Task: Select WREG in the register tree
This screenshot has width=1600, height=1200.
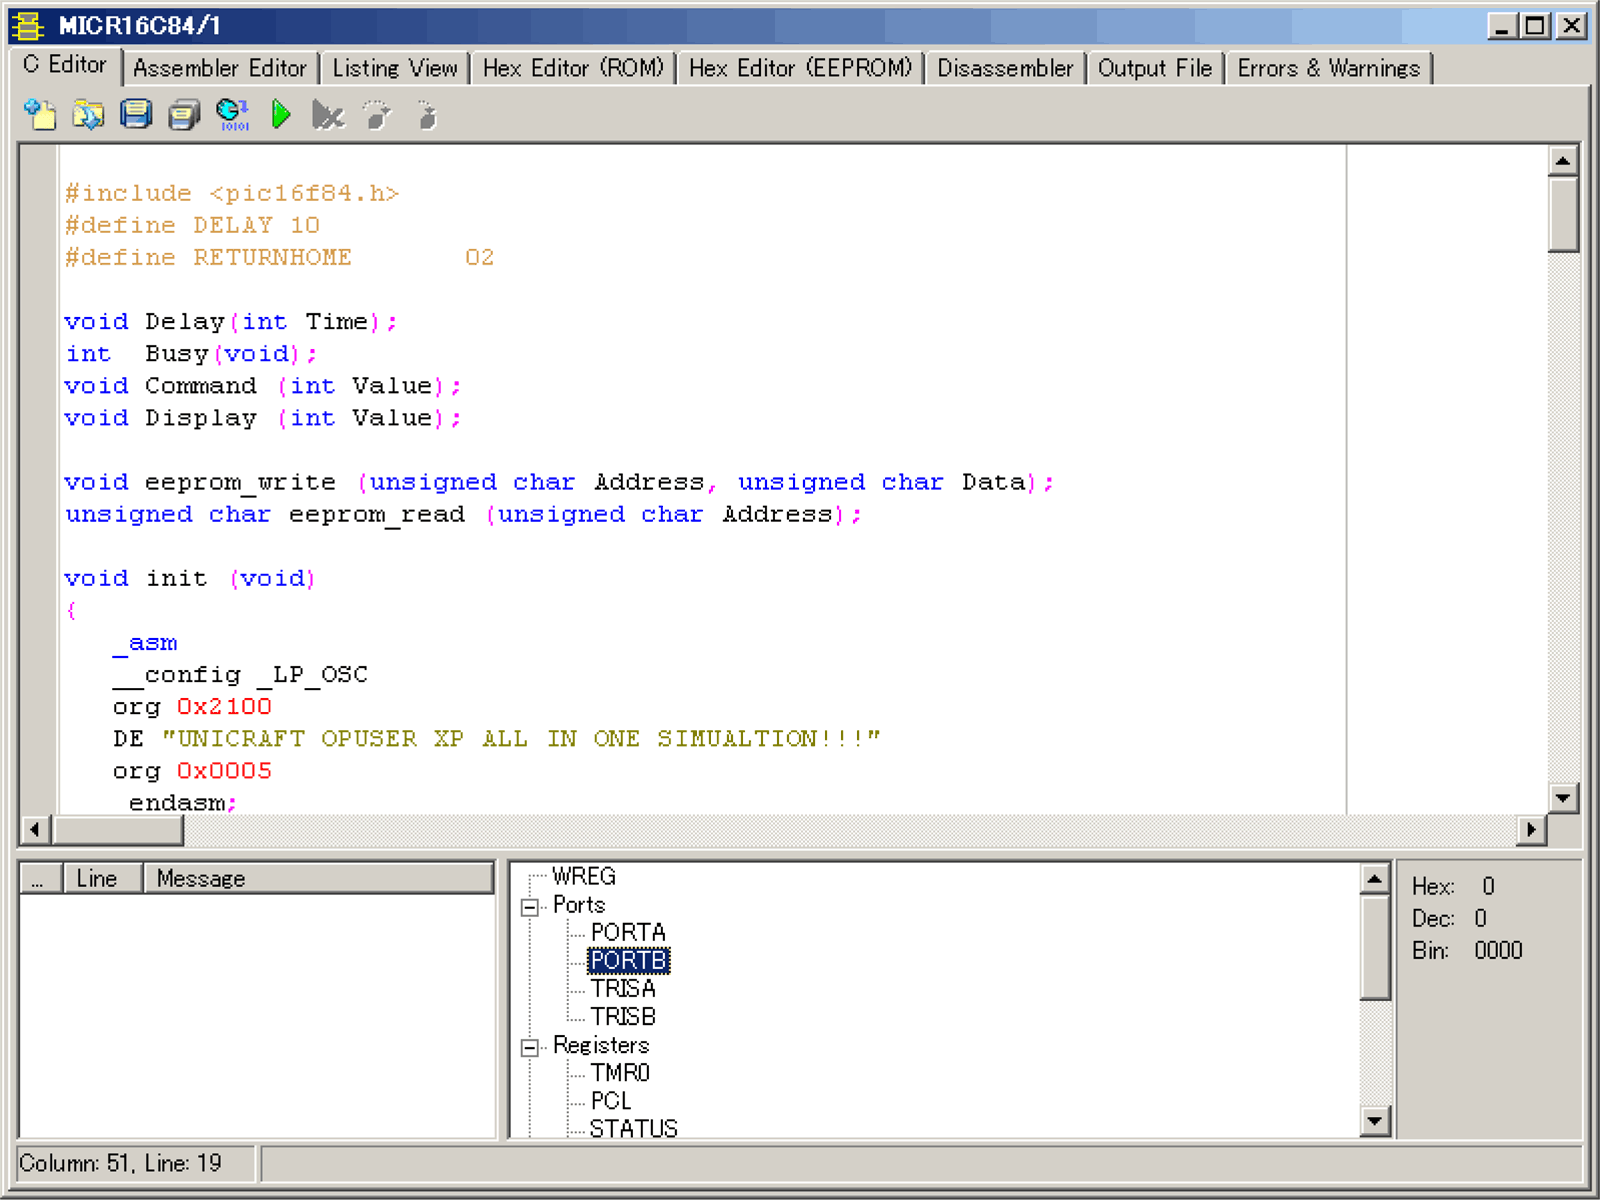Action: pos(584,876)
